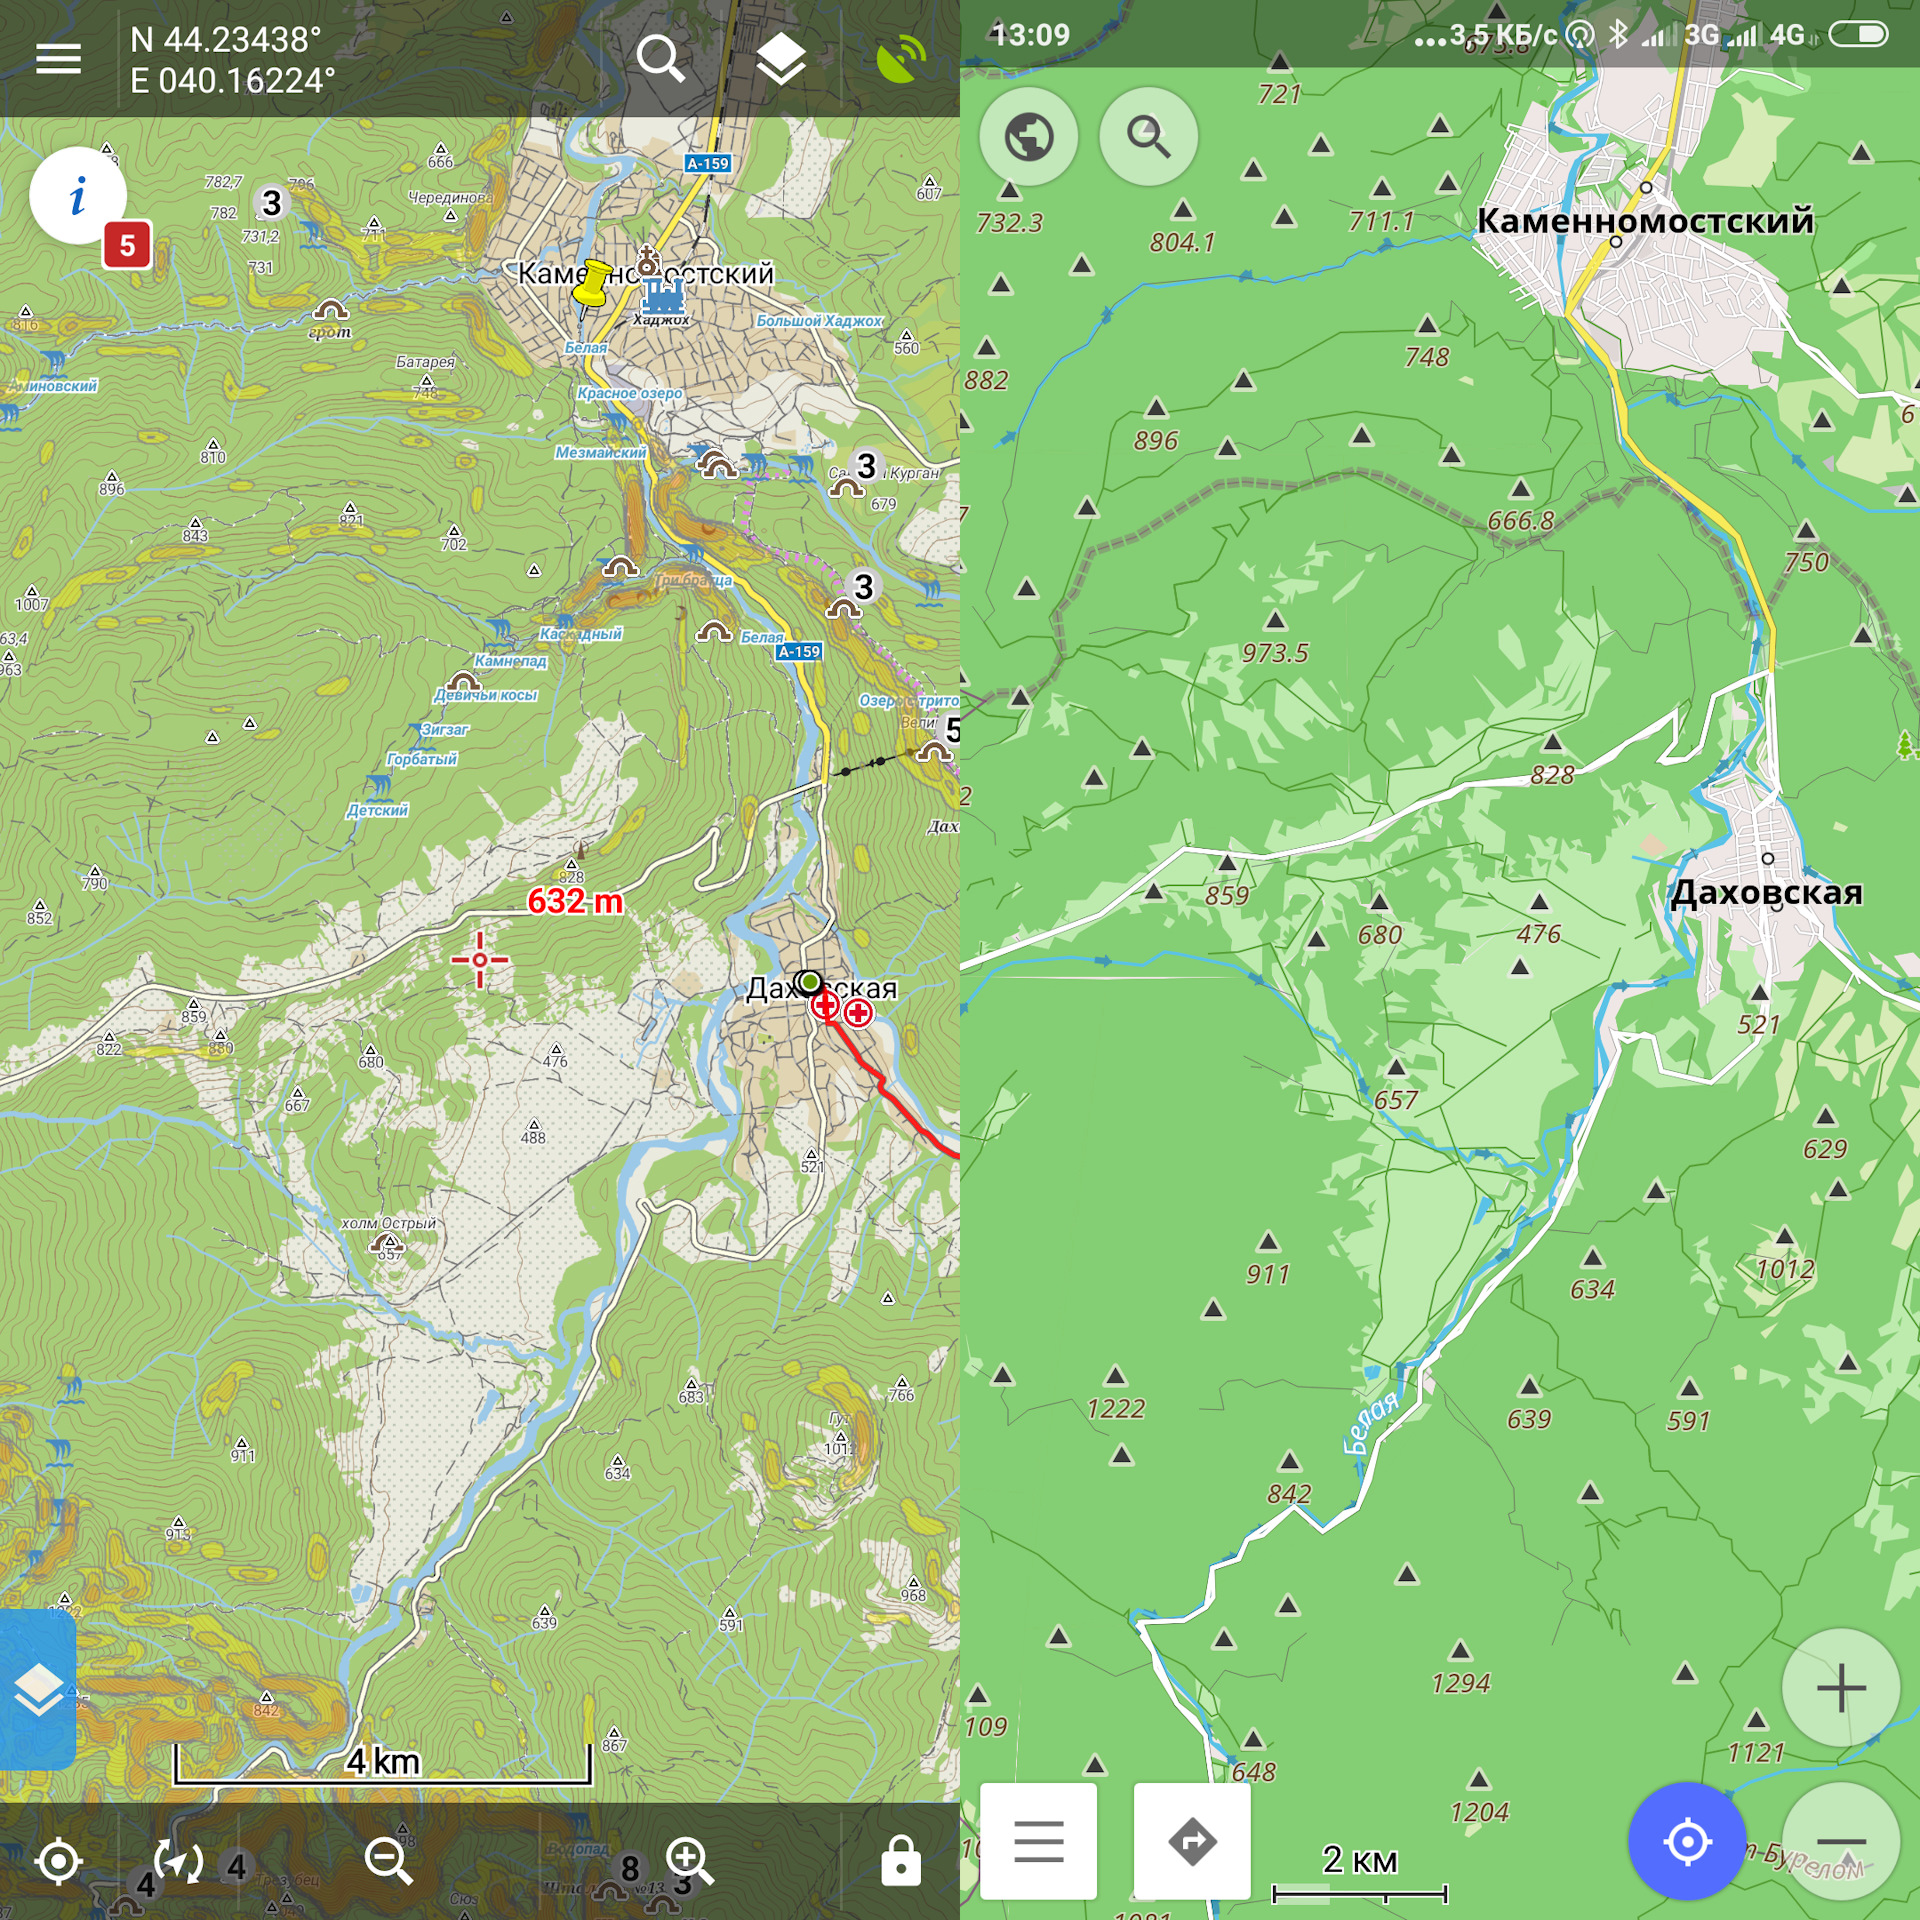Zoom out with the right map minus button
The height and width of the screenshot is (1920, 1920).
tap(1841, 1841)
